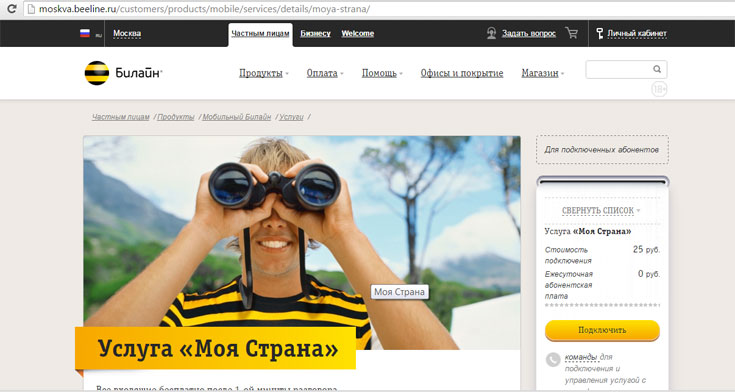Click the sidebar title Услуга «Моя Страна»
Screen dimensions: 735x392
pyautogui.click(x=588, y=231)
